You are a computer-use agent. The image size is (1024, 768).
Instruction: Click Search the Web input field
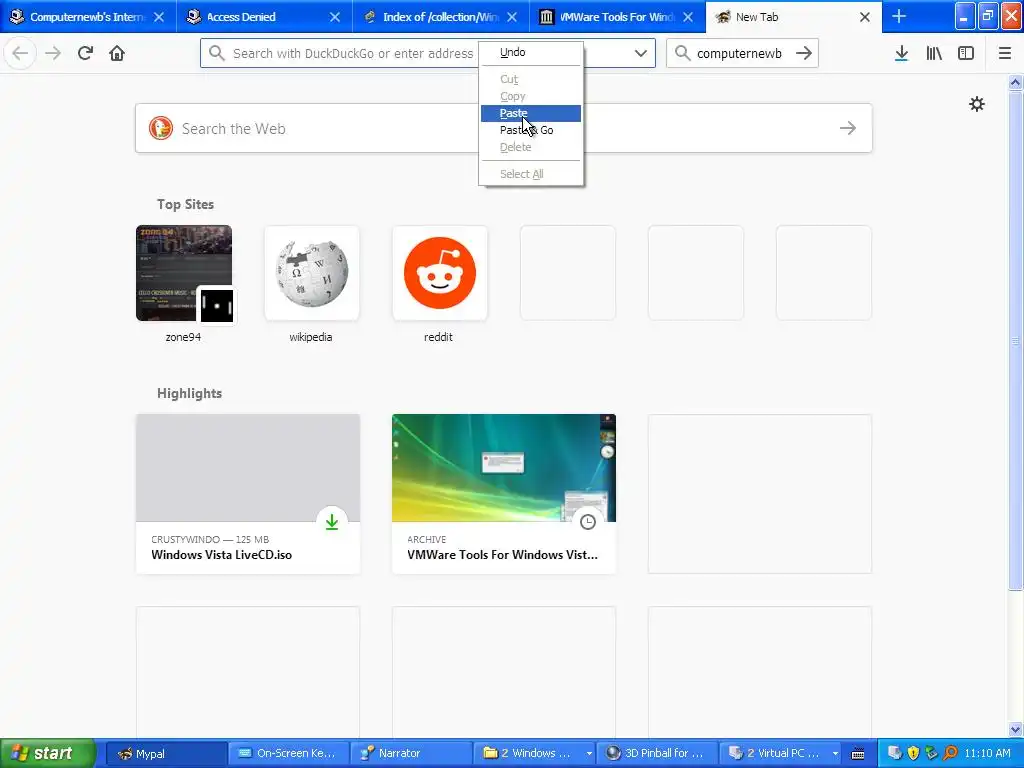coord(504,128)
